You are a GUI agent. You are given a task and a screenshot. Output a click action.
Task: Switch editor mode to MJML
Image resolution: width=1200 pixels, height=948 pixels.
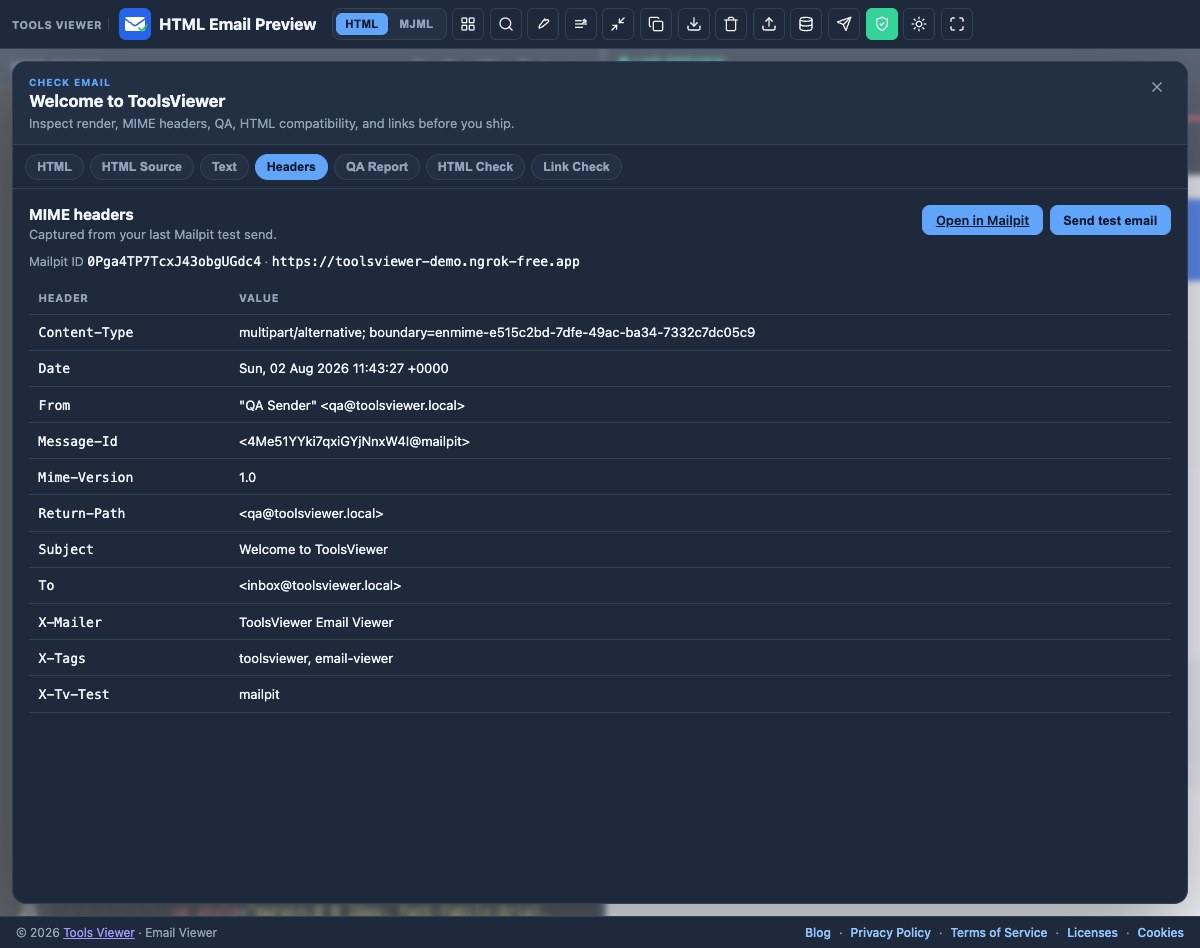pos(416,24)
